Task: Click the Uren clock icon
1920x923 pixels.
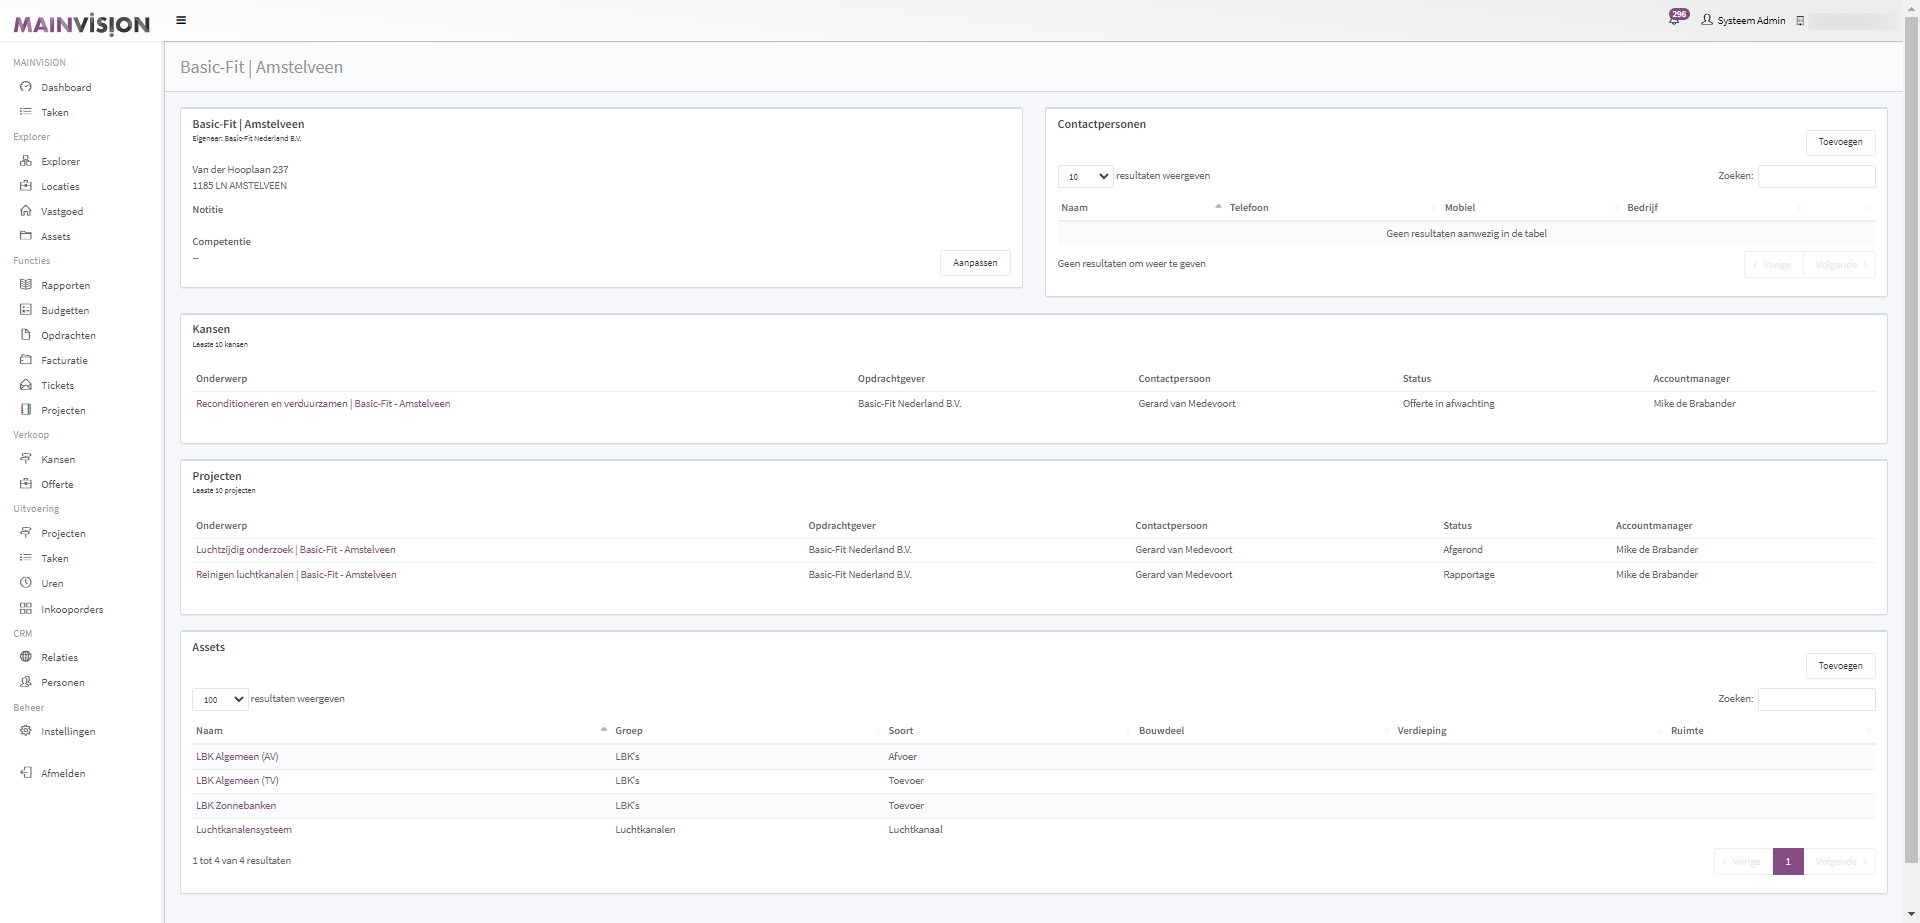Action: pyautogui.click(x=26, y=583)
